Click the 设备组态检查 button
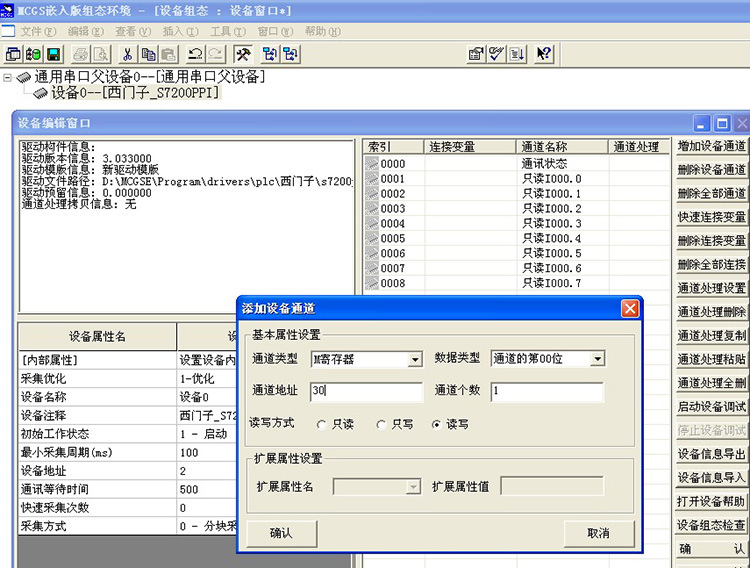The height and width of the screenshot is (568, 750). (x=711, y=526)
